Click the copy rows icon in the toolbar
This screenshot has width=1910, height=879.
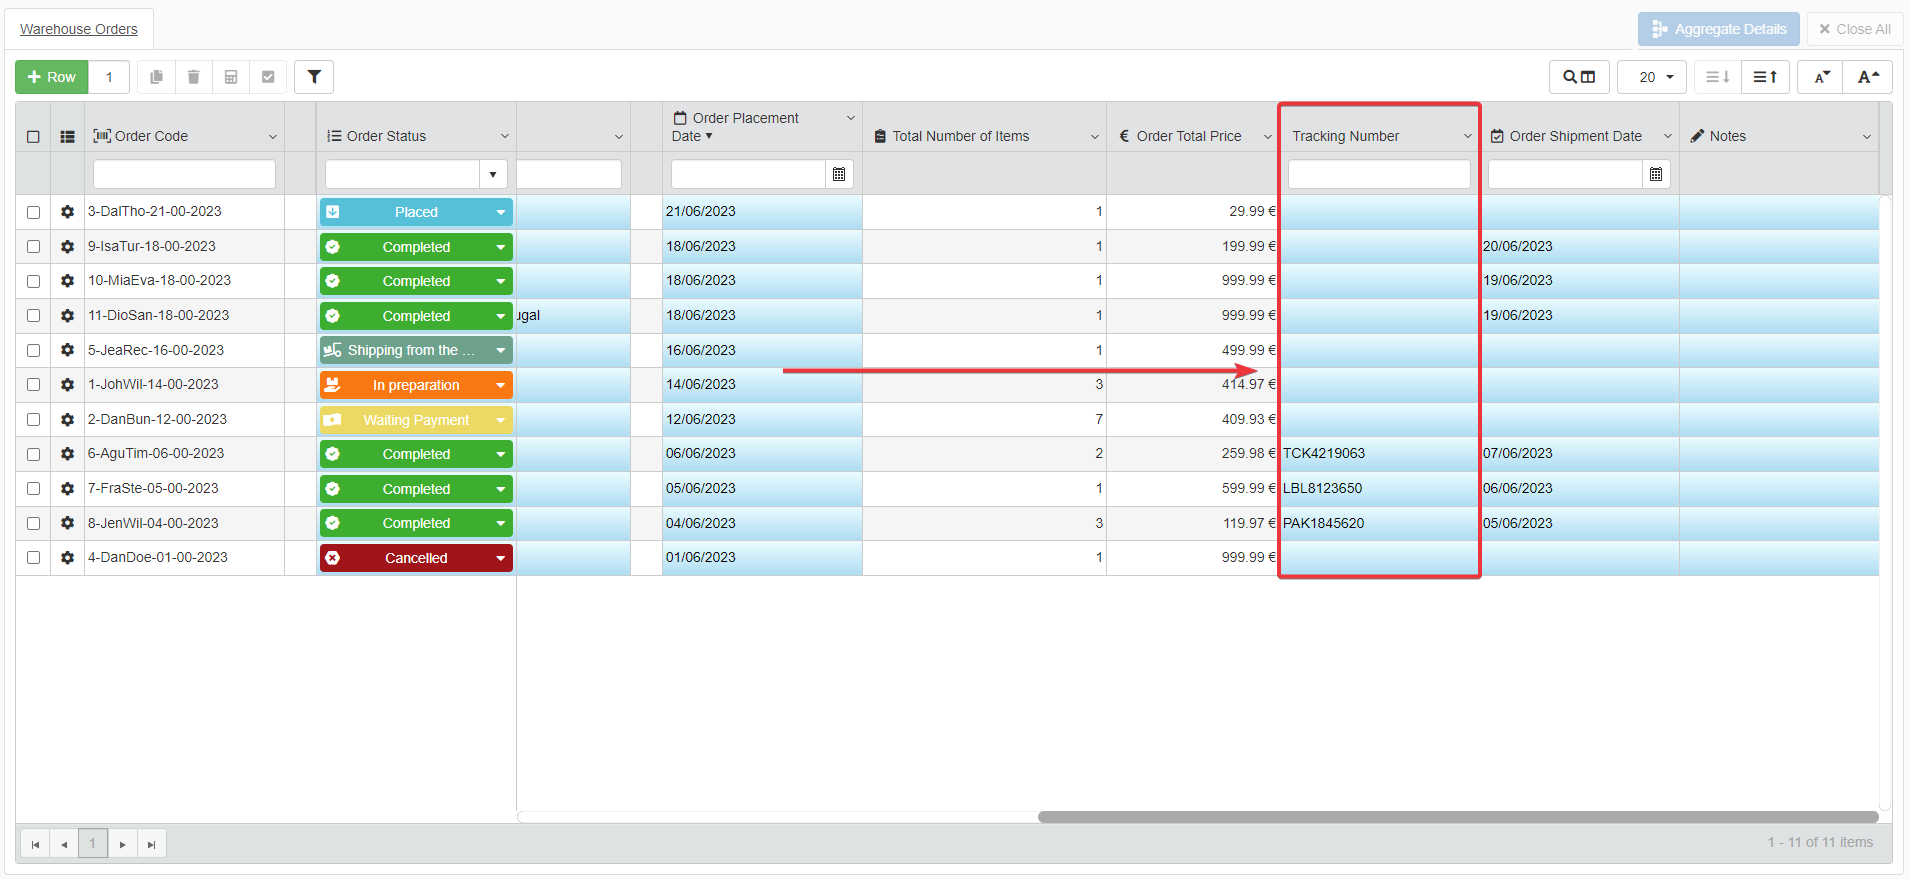pyautogui.click(x=156, y=77)
